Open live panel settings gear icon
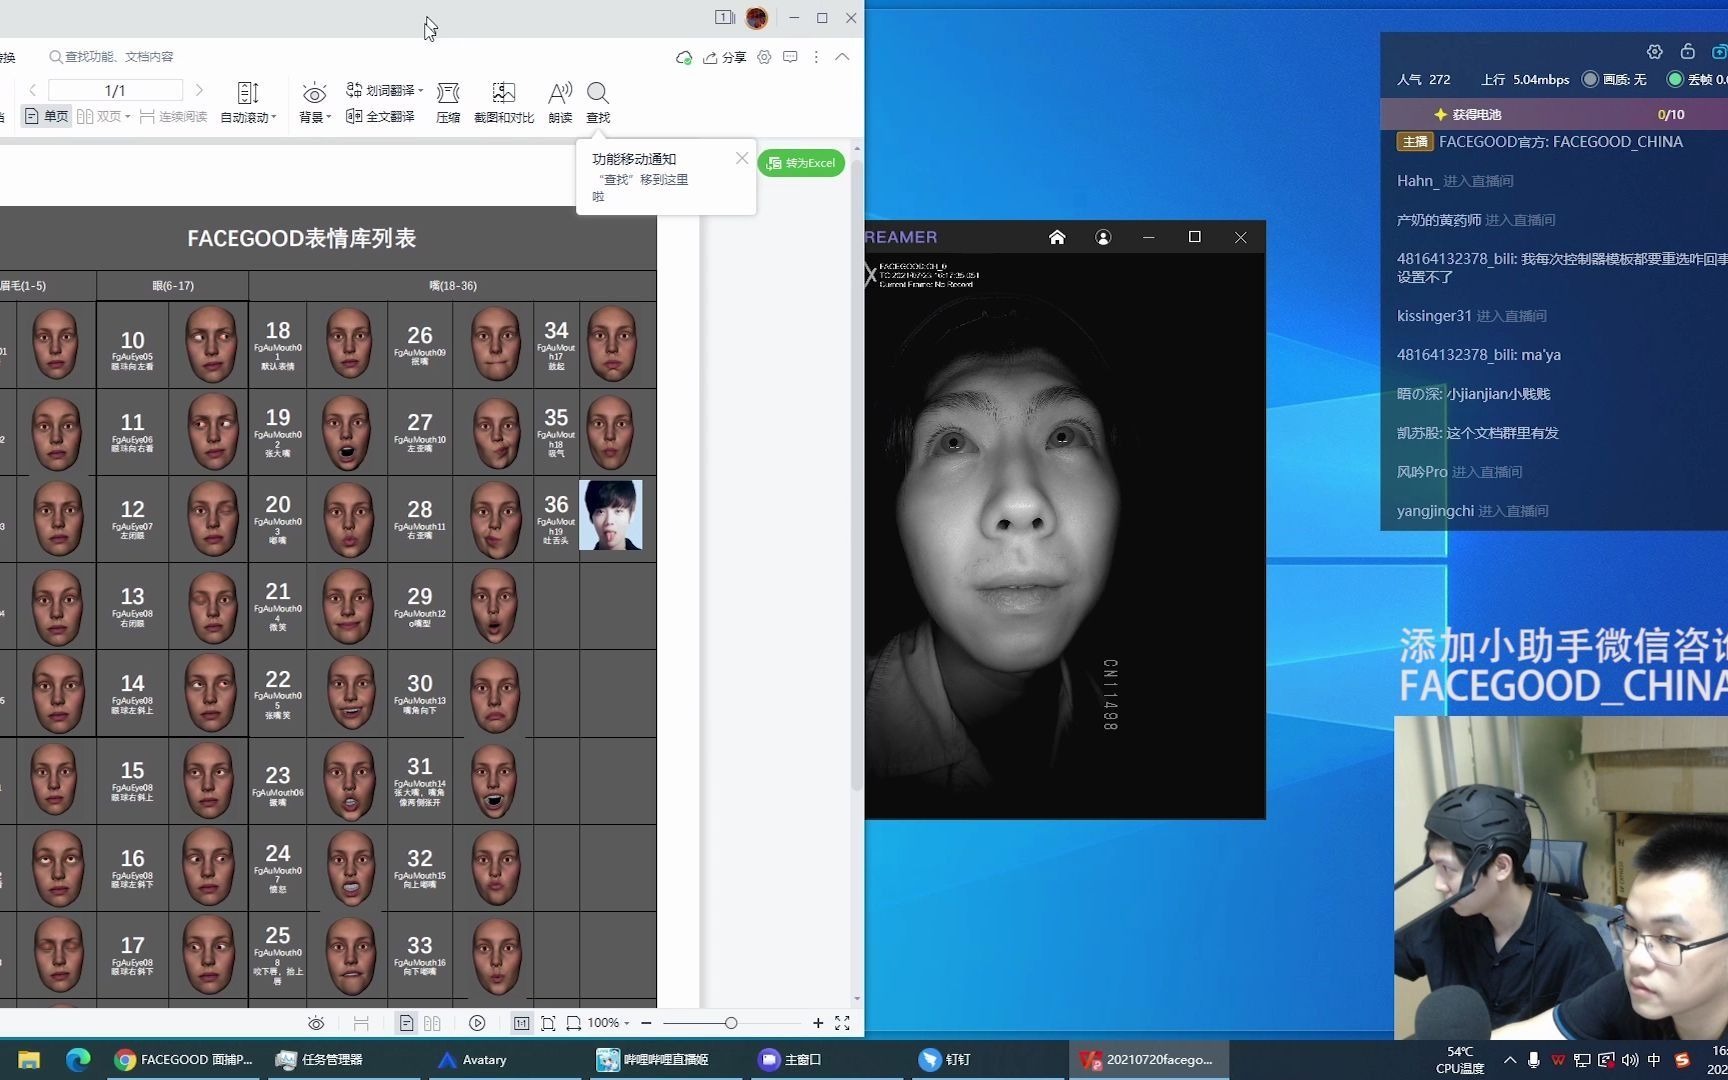This screenshot has width=1728, height=1080. click(1654, 51)
